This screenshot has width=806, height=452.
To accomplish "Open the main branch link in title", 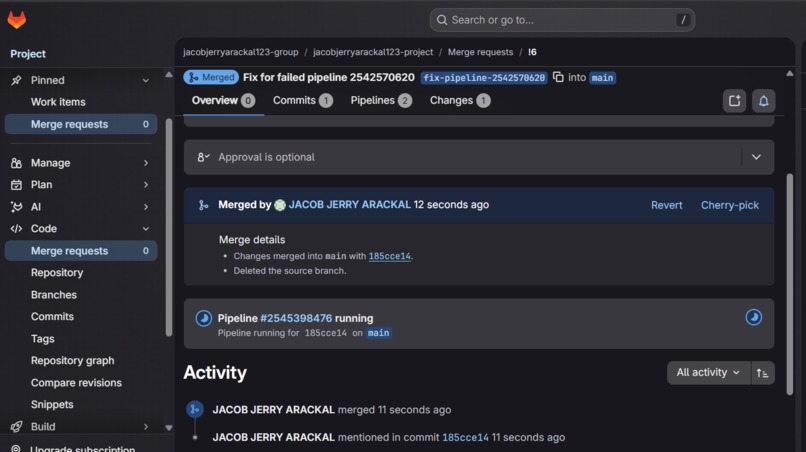I will point(602,78).
